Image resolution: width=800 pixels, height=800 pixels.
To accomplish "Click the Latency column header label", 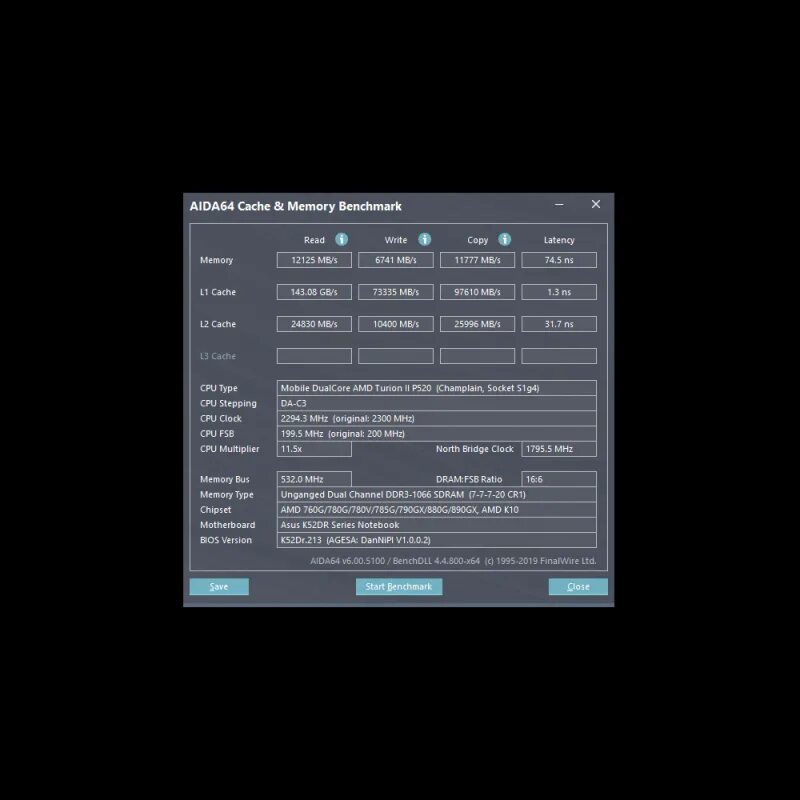I will click(x=559, y=240).
